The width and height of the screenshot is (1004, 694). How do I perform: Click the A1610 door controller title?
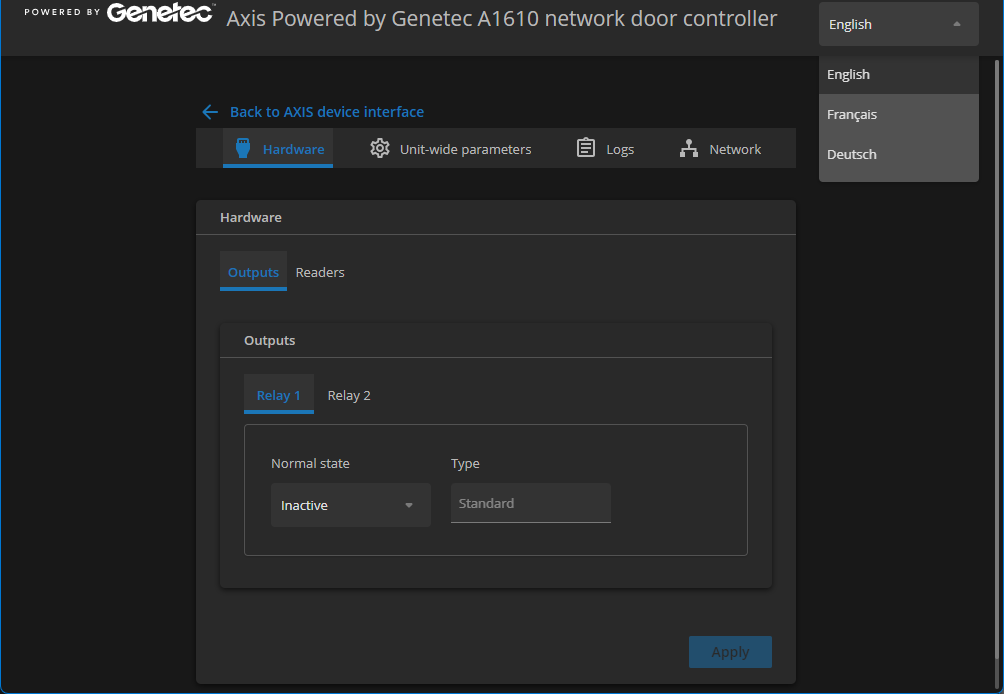pyautogui.click(x=501, y=19)
